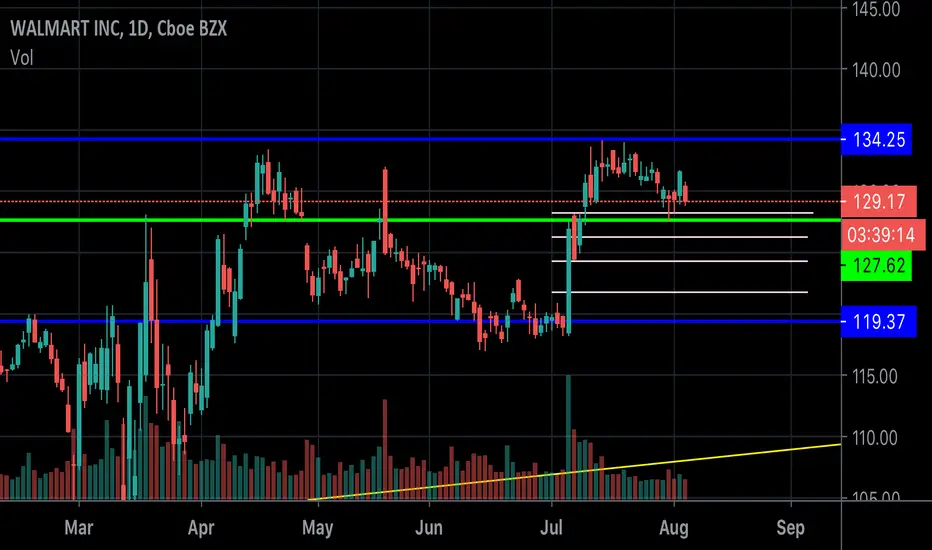The height and width of the screenshot is (550, 932).
Task: Click the Mar label on time axis
Action: [x=78, y=527]
